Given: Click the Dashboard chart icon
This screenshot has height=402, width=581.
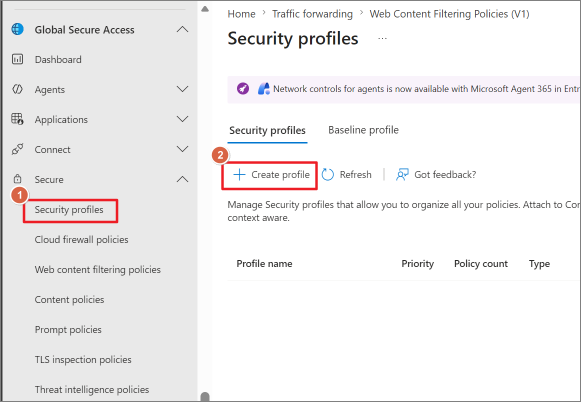Looking at the screenshot, I should tap(17, 59).
